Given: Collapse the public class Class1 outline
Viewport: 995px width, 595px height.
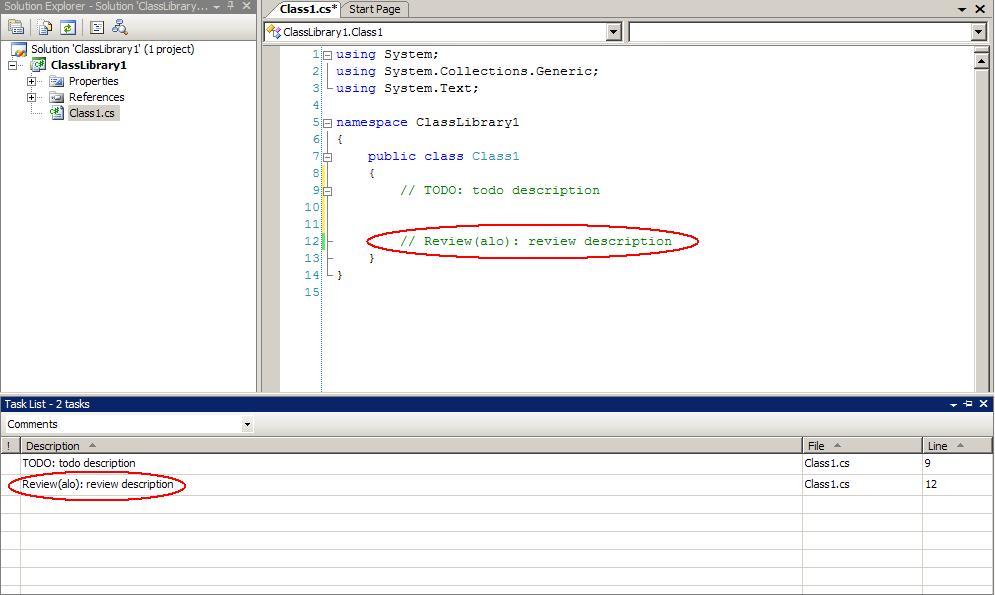Looking at the screenshot, I should tap(327, 157).
